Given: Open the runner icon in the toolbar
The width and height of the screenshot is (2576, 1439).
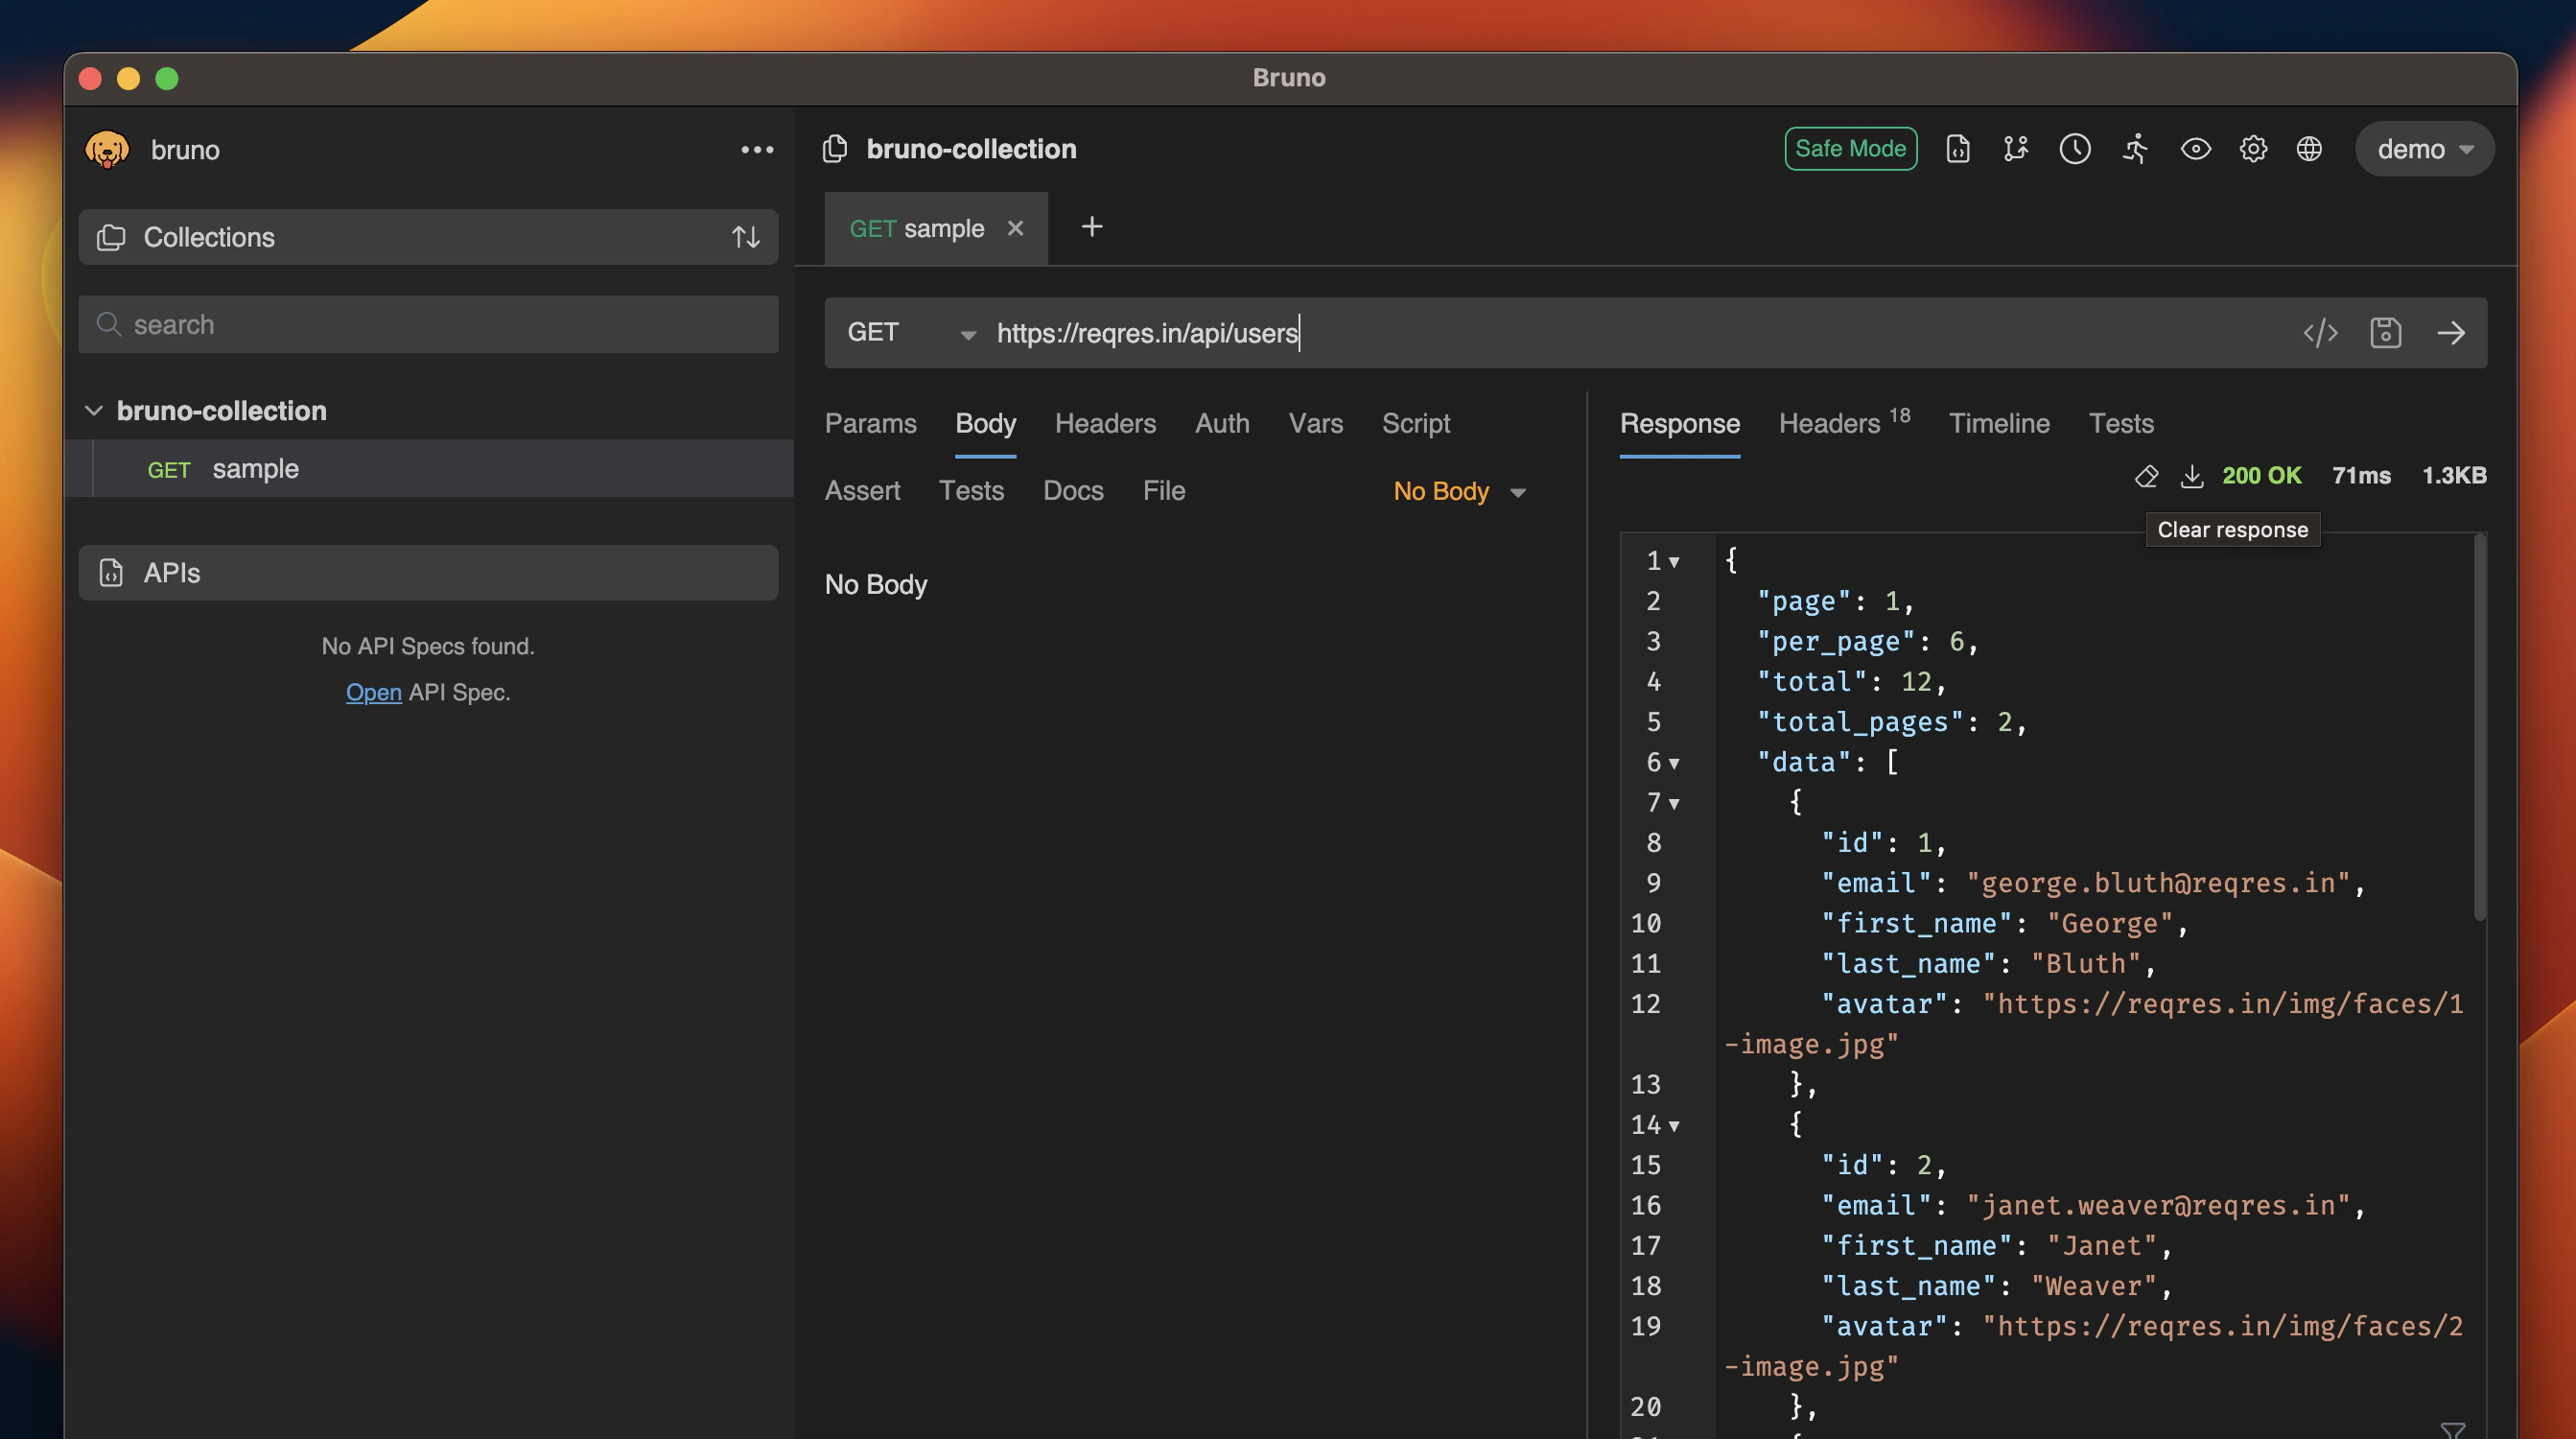Looking at the screenshot, I should point(2135,149).
